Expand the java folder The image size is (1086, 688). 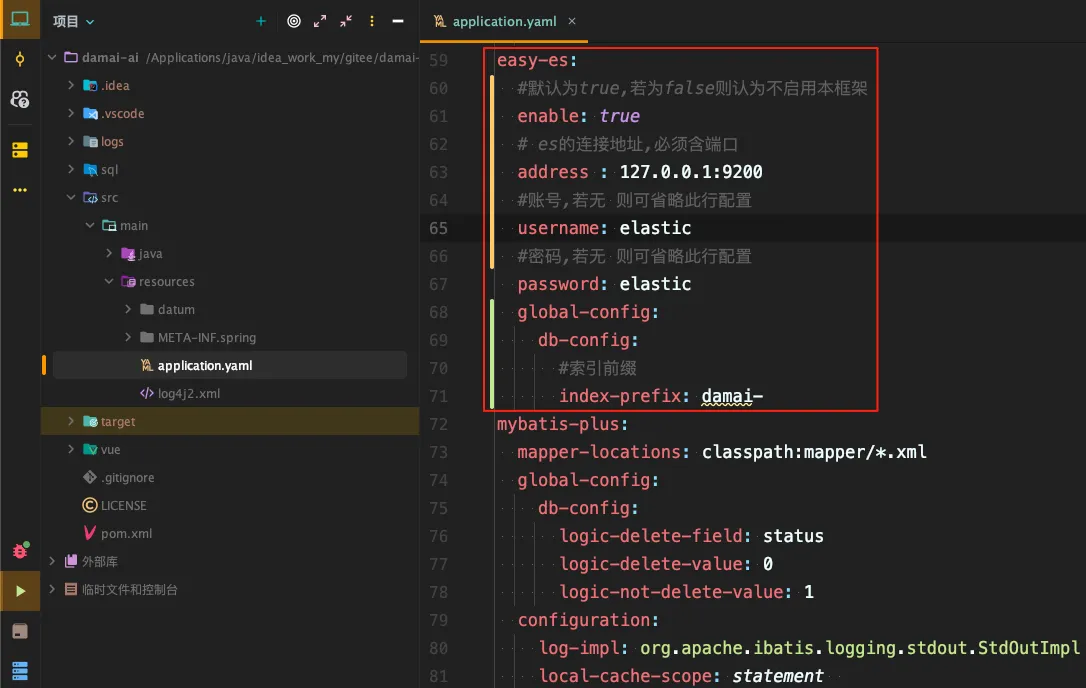tap(109, 254)
